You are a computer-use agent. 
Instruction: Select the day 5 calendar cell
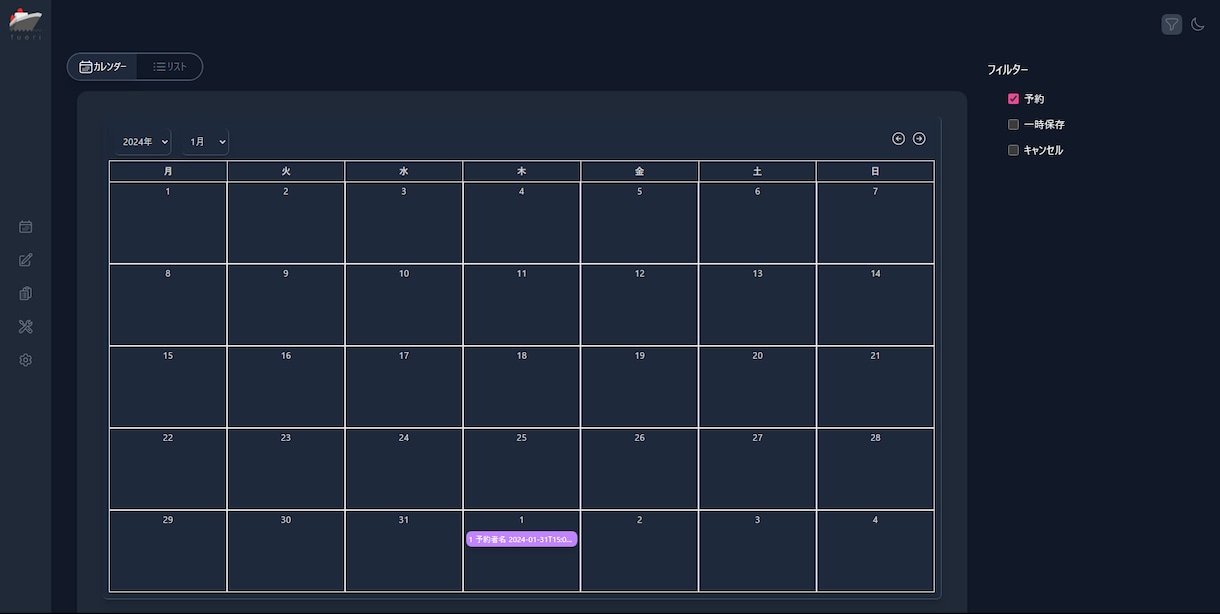pyautogui.click(x=640, y=223)
